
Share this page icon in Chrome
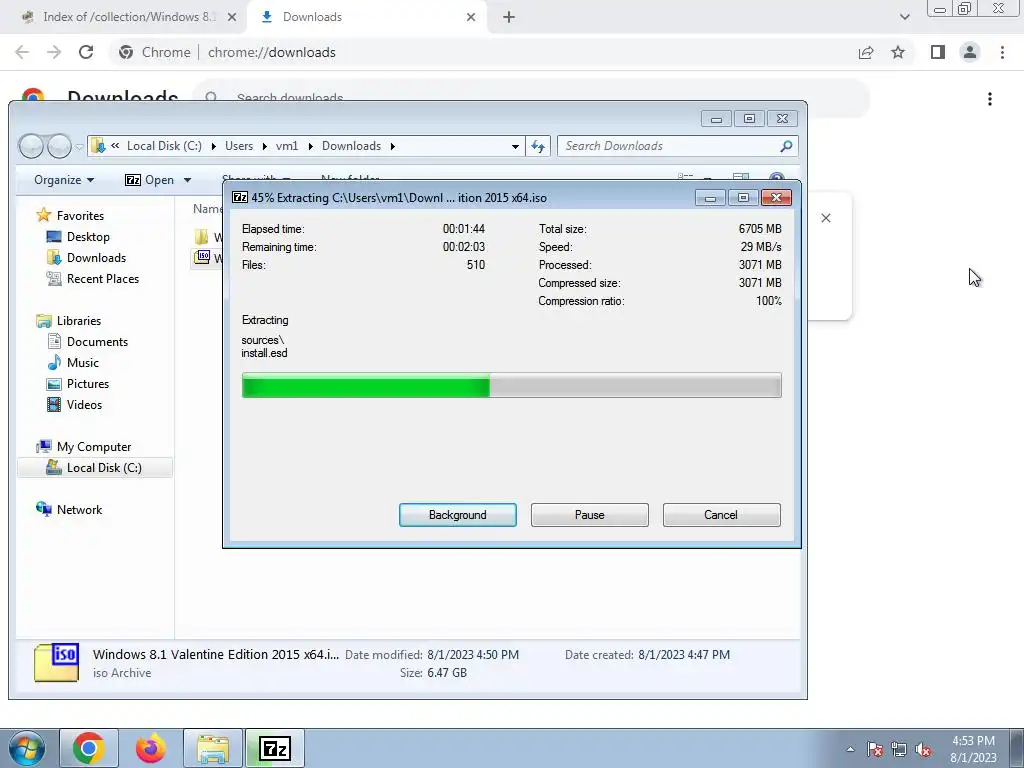click(x=866, y=52)
